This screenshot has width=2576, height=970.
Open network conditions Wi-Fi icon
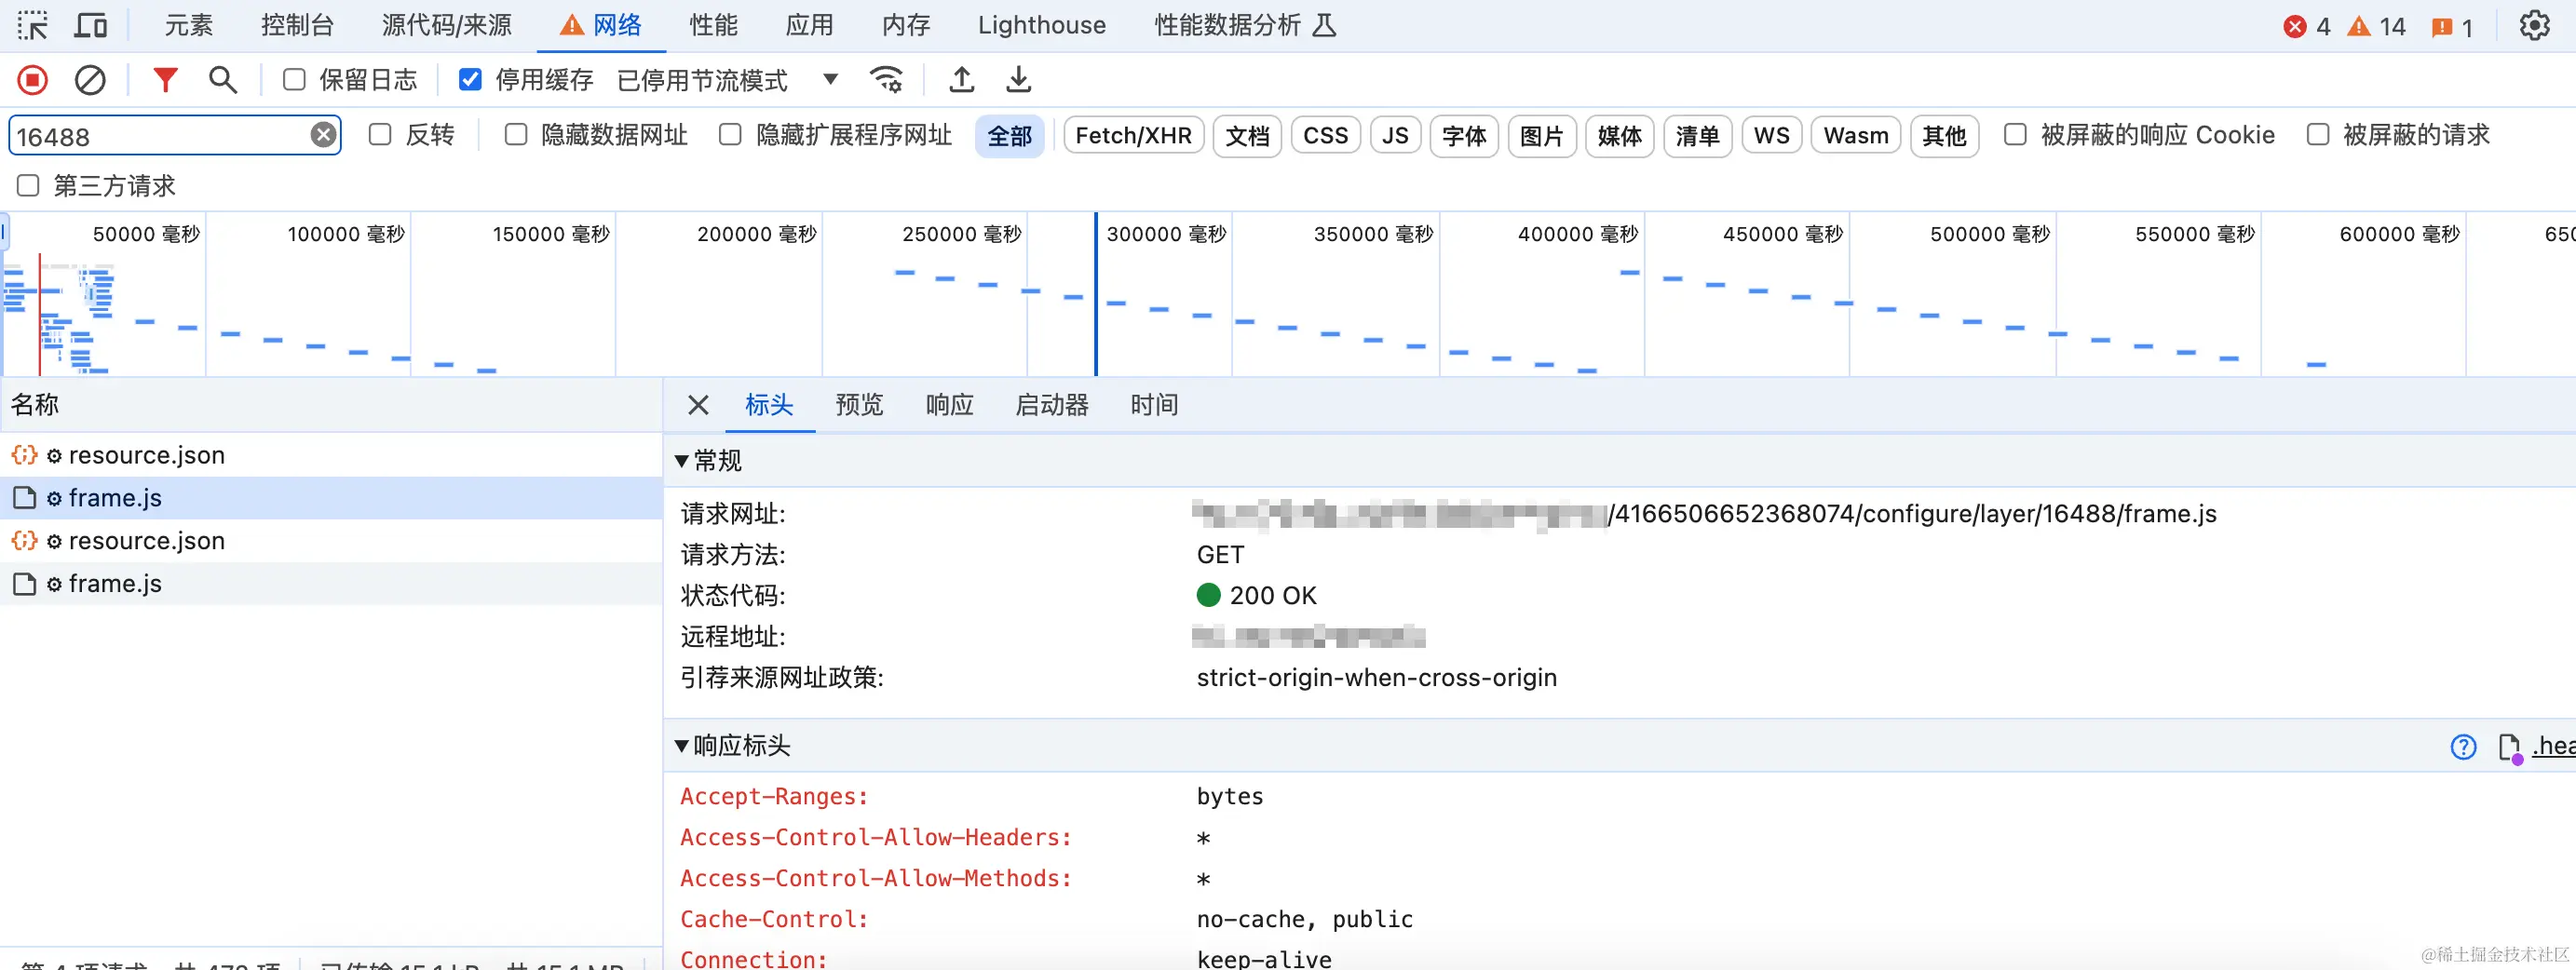(x=887, y=80)
